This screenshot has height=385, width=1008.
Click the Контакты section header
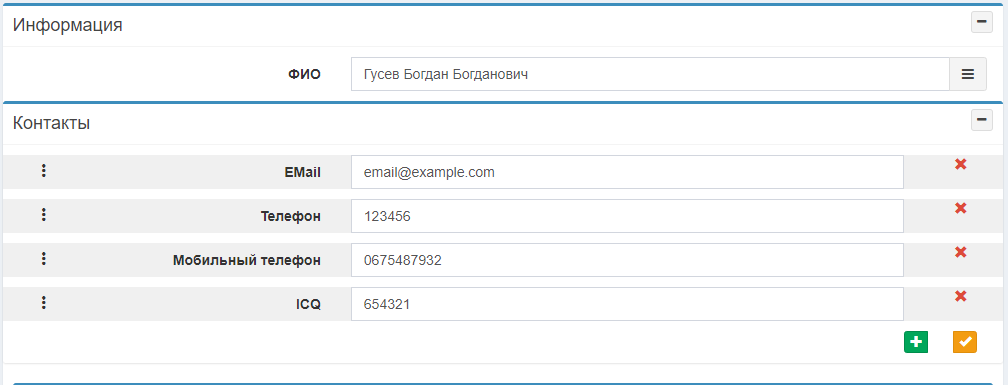point(51,123)
